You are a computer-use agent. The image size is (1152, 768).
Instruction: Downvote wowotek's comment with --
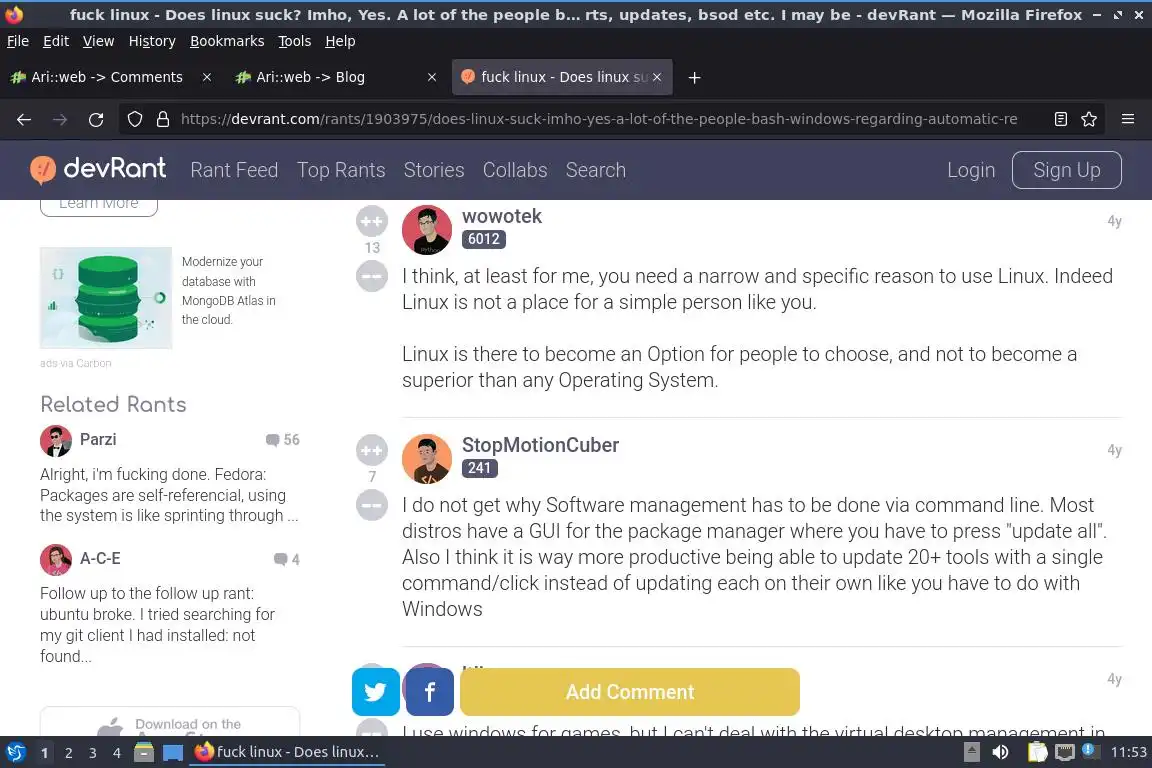372,276
